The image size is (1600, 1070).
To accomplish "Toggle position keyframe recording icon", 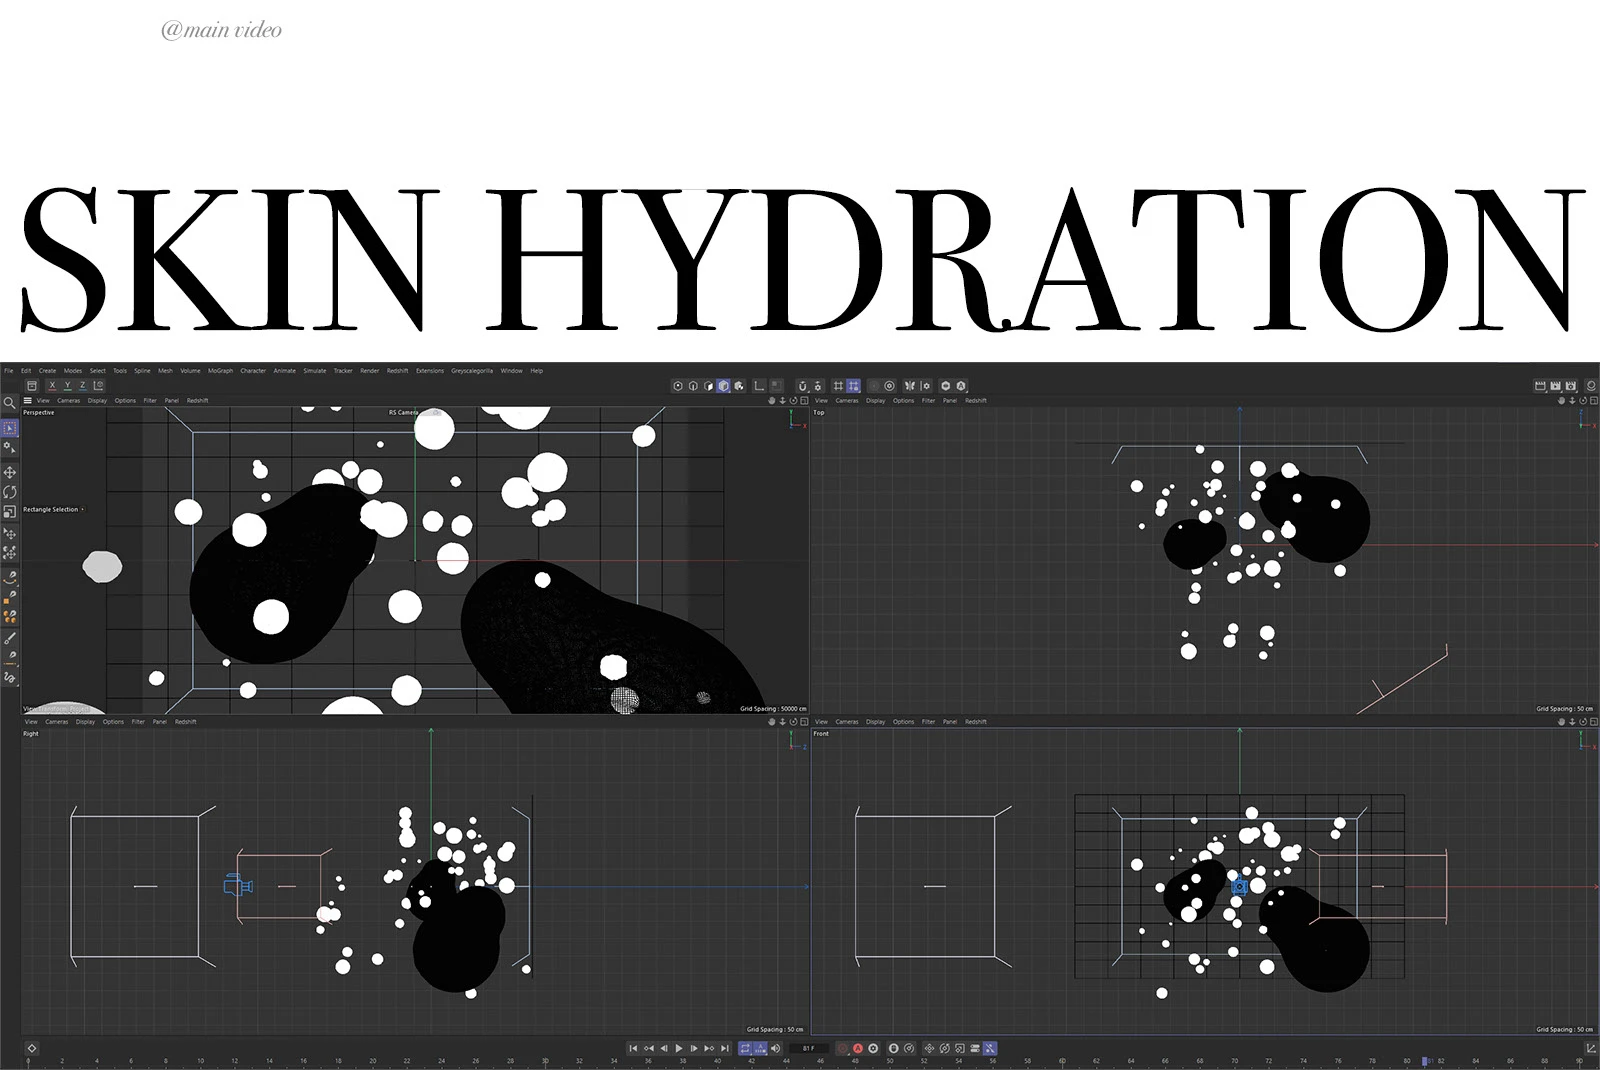I will (x=929, y=1048).
